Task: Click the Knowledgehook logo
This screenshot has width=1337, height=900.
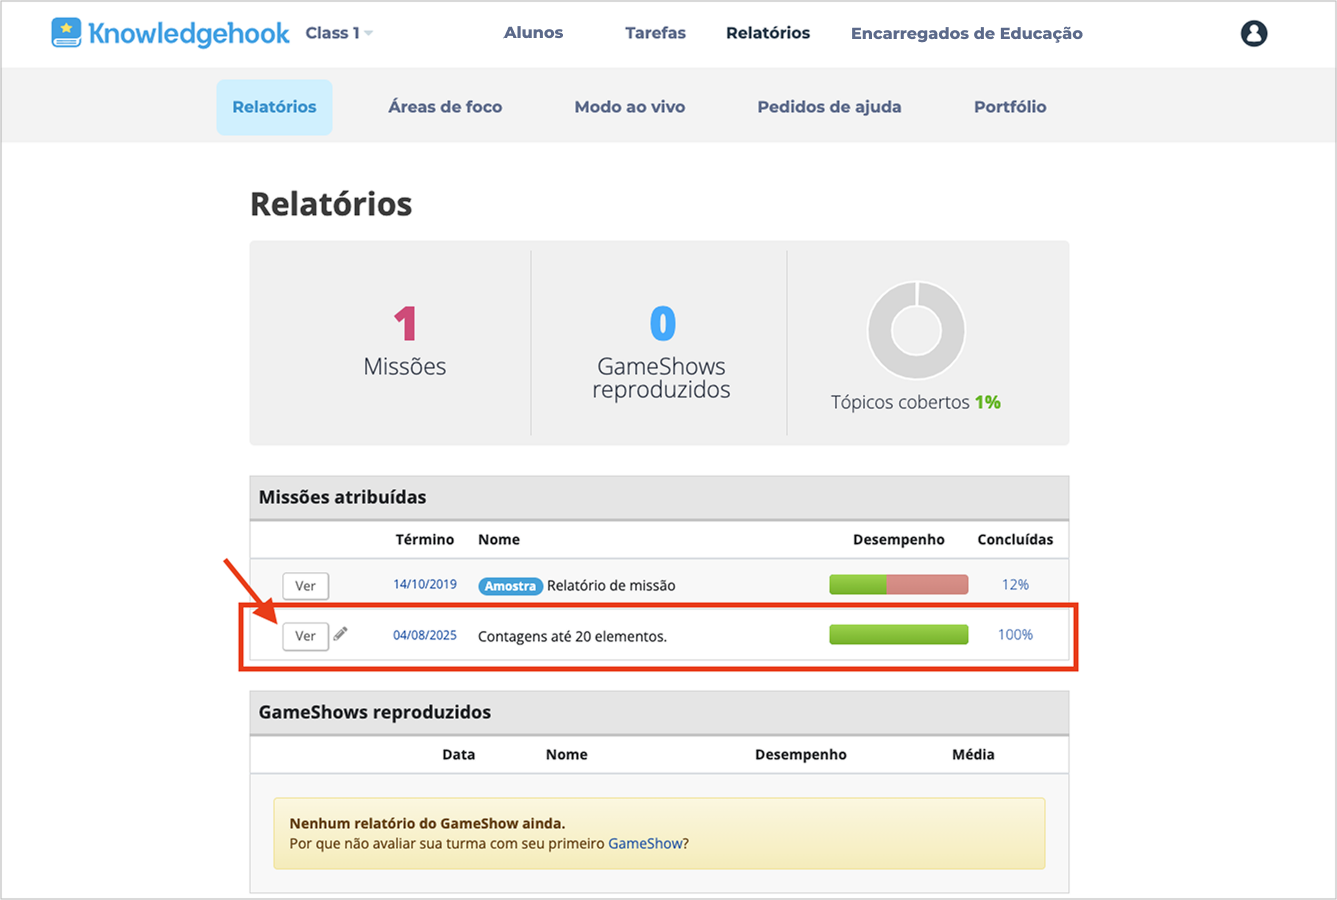Action: click(x=170, y=33)
